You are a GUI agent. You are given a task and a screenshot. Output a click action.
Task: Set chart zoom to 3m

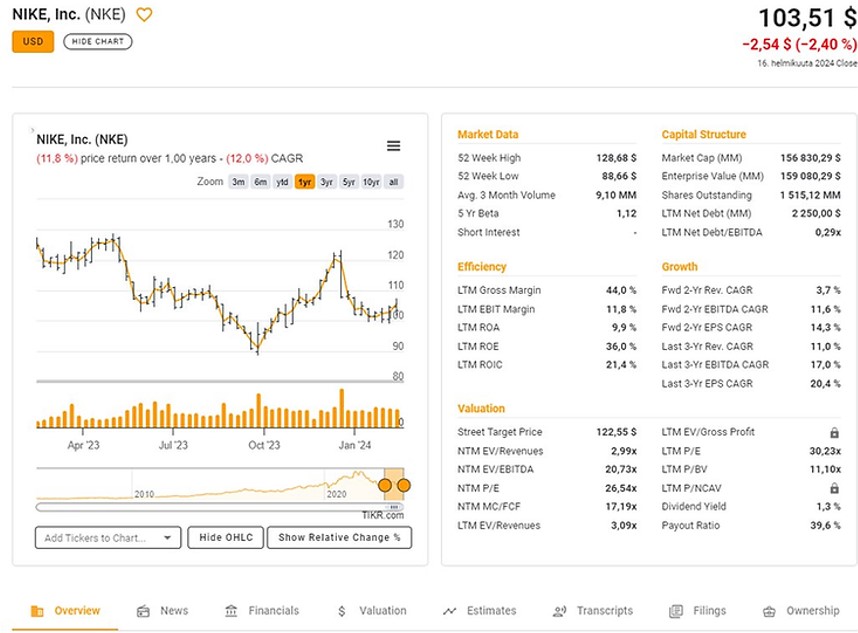click(x=238, y=182)
